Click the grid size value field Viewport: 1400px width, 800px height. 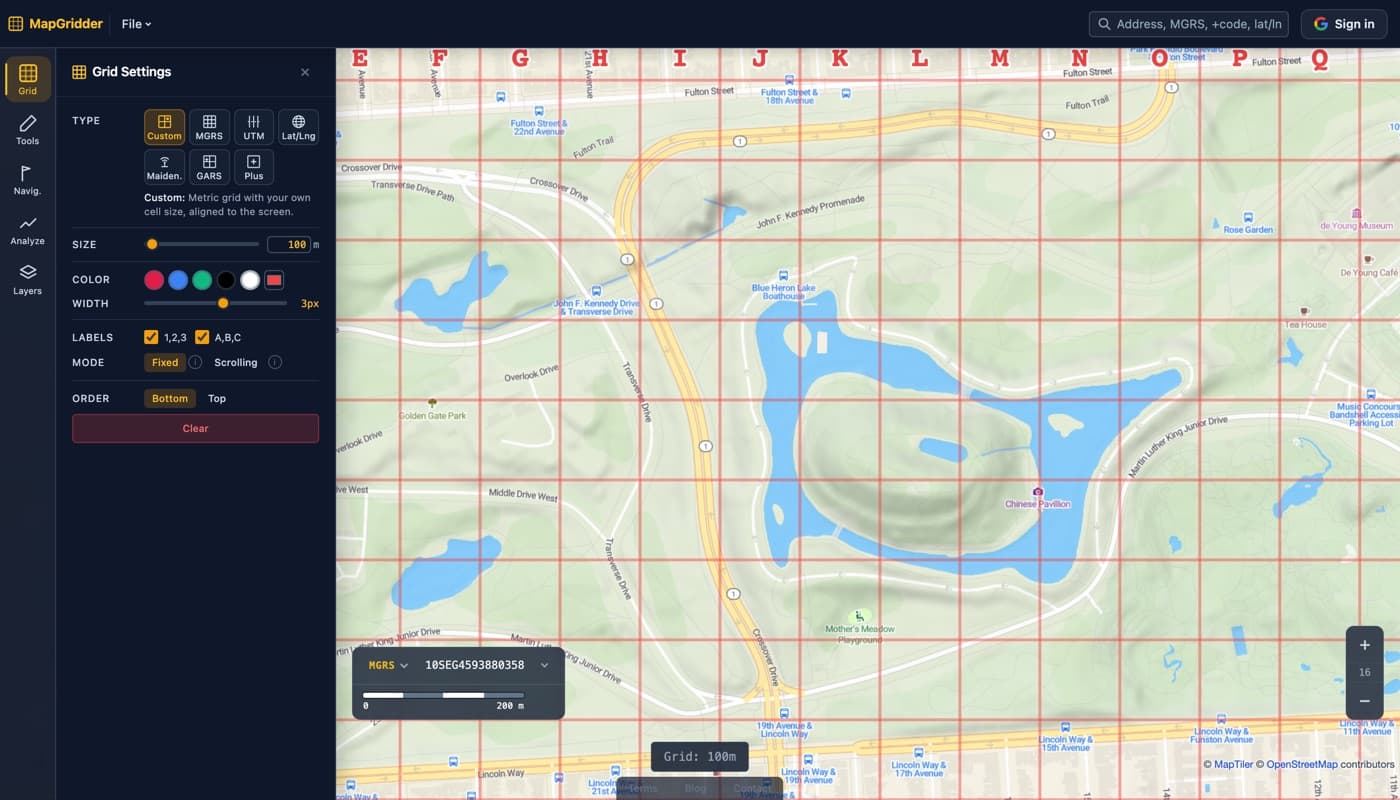(289, 244)
